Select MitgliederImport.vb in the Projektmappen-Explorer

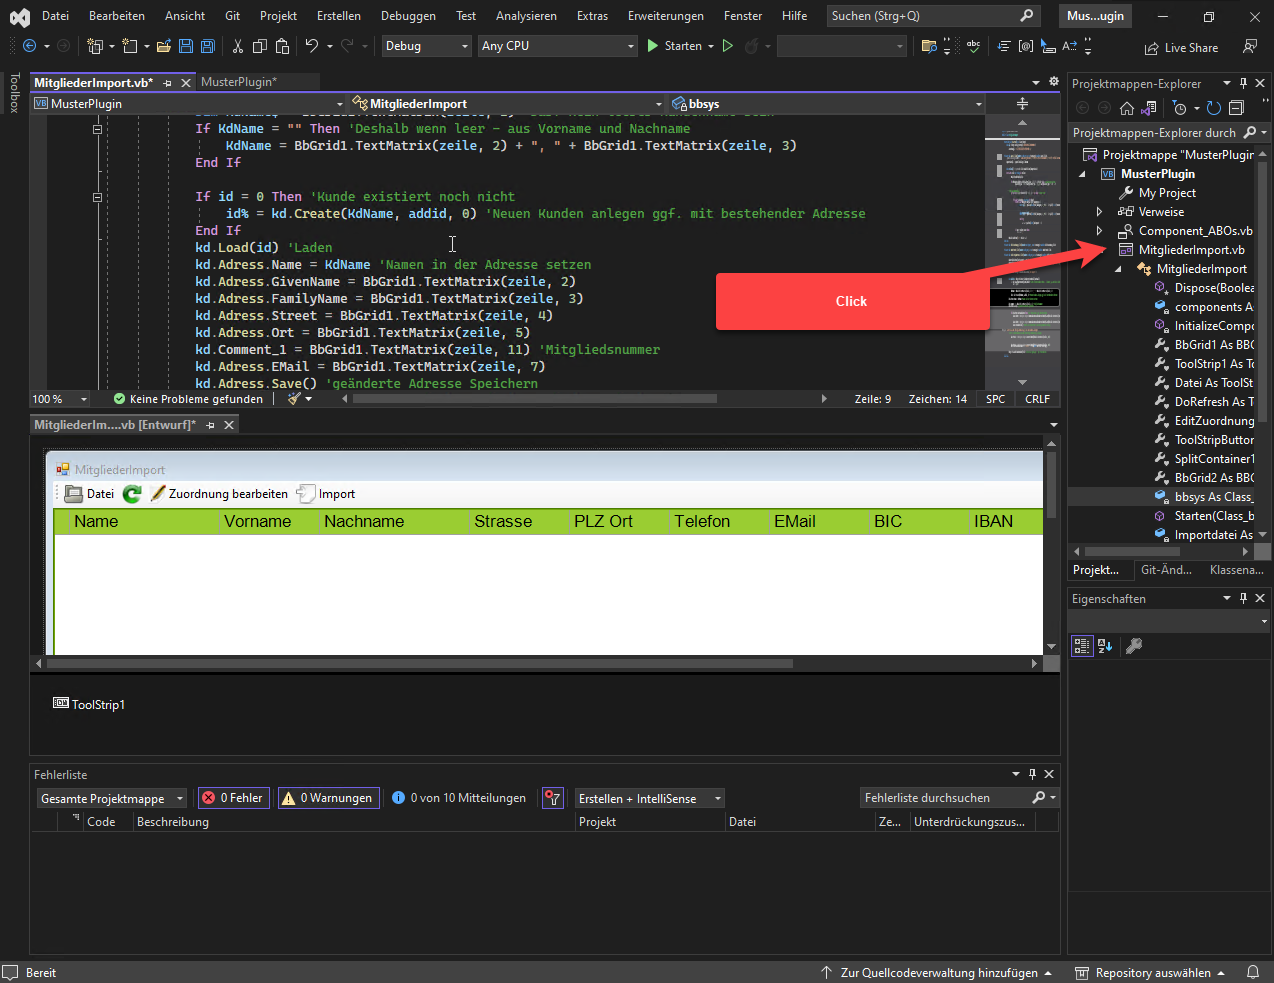(x=1191, y=250)
